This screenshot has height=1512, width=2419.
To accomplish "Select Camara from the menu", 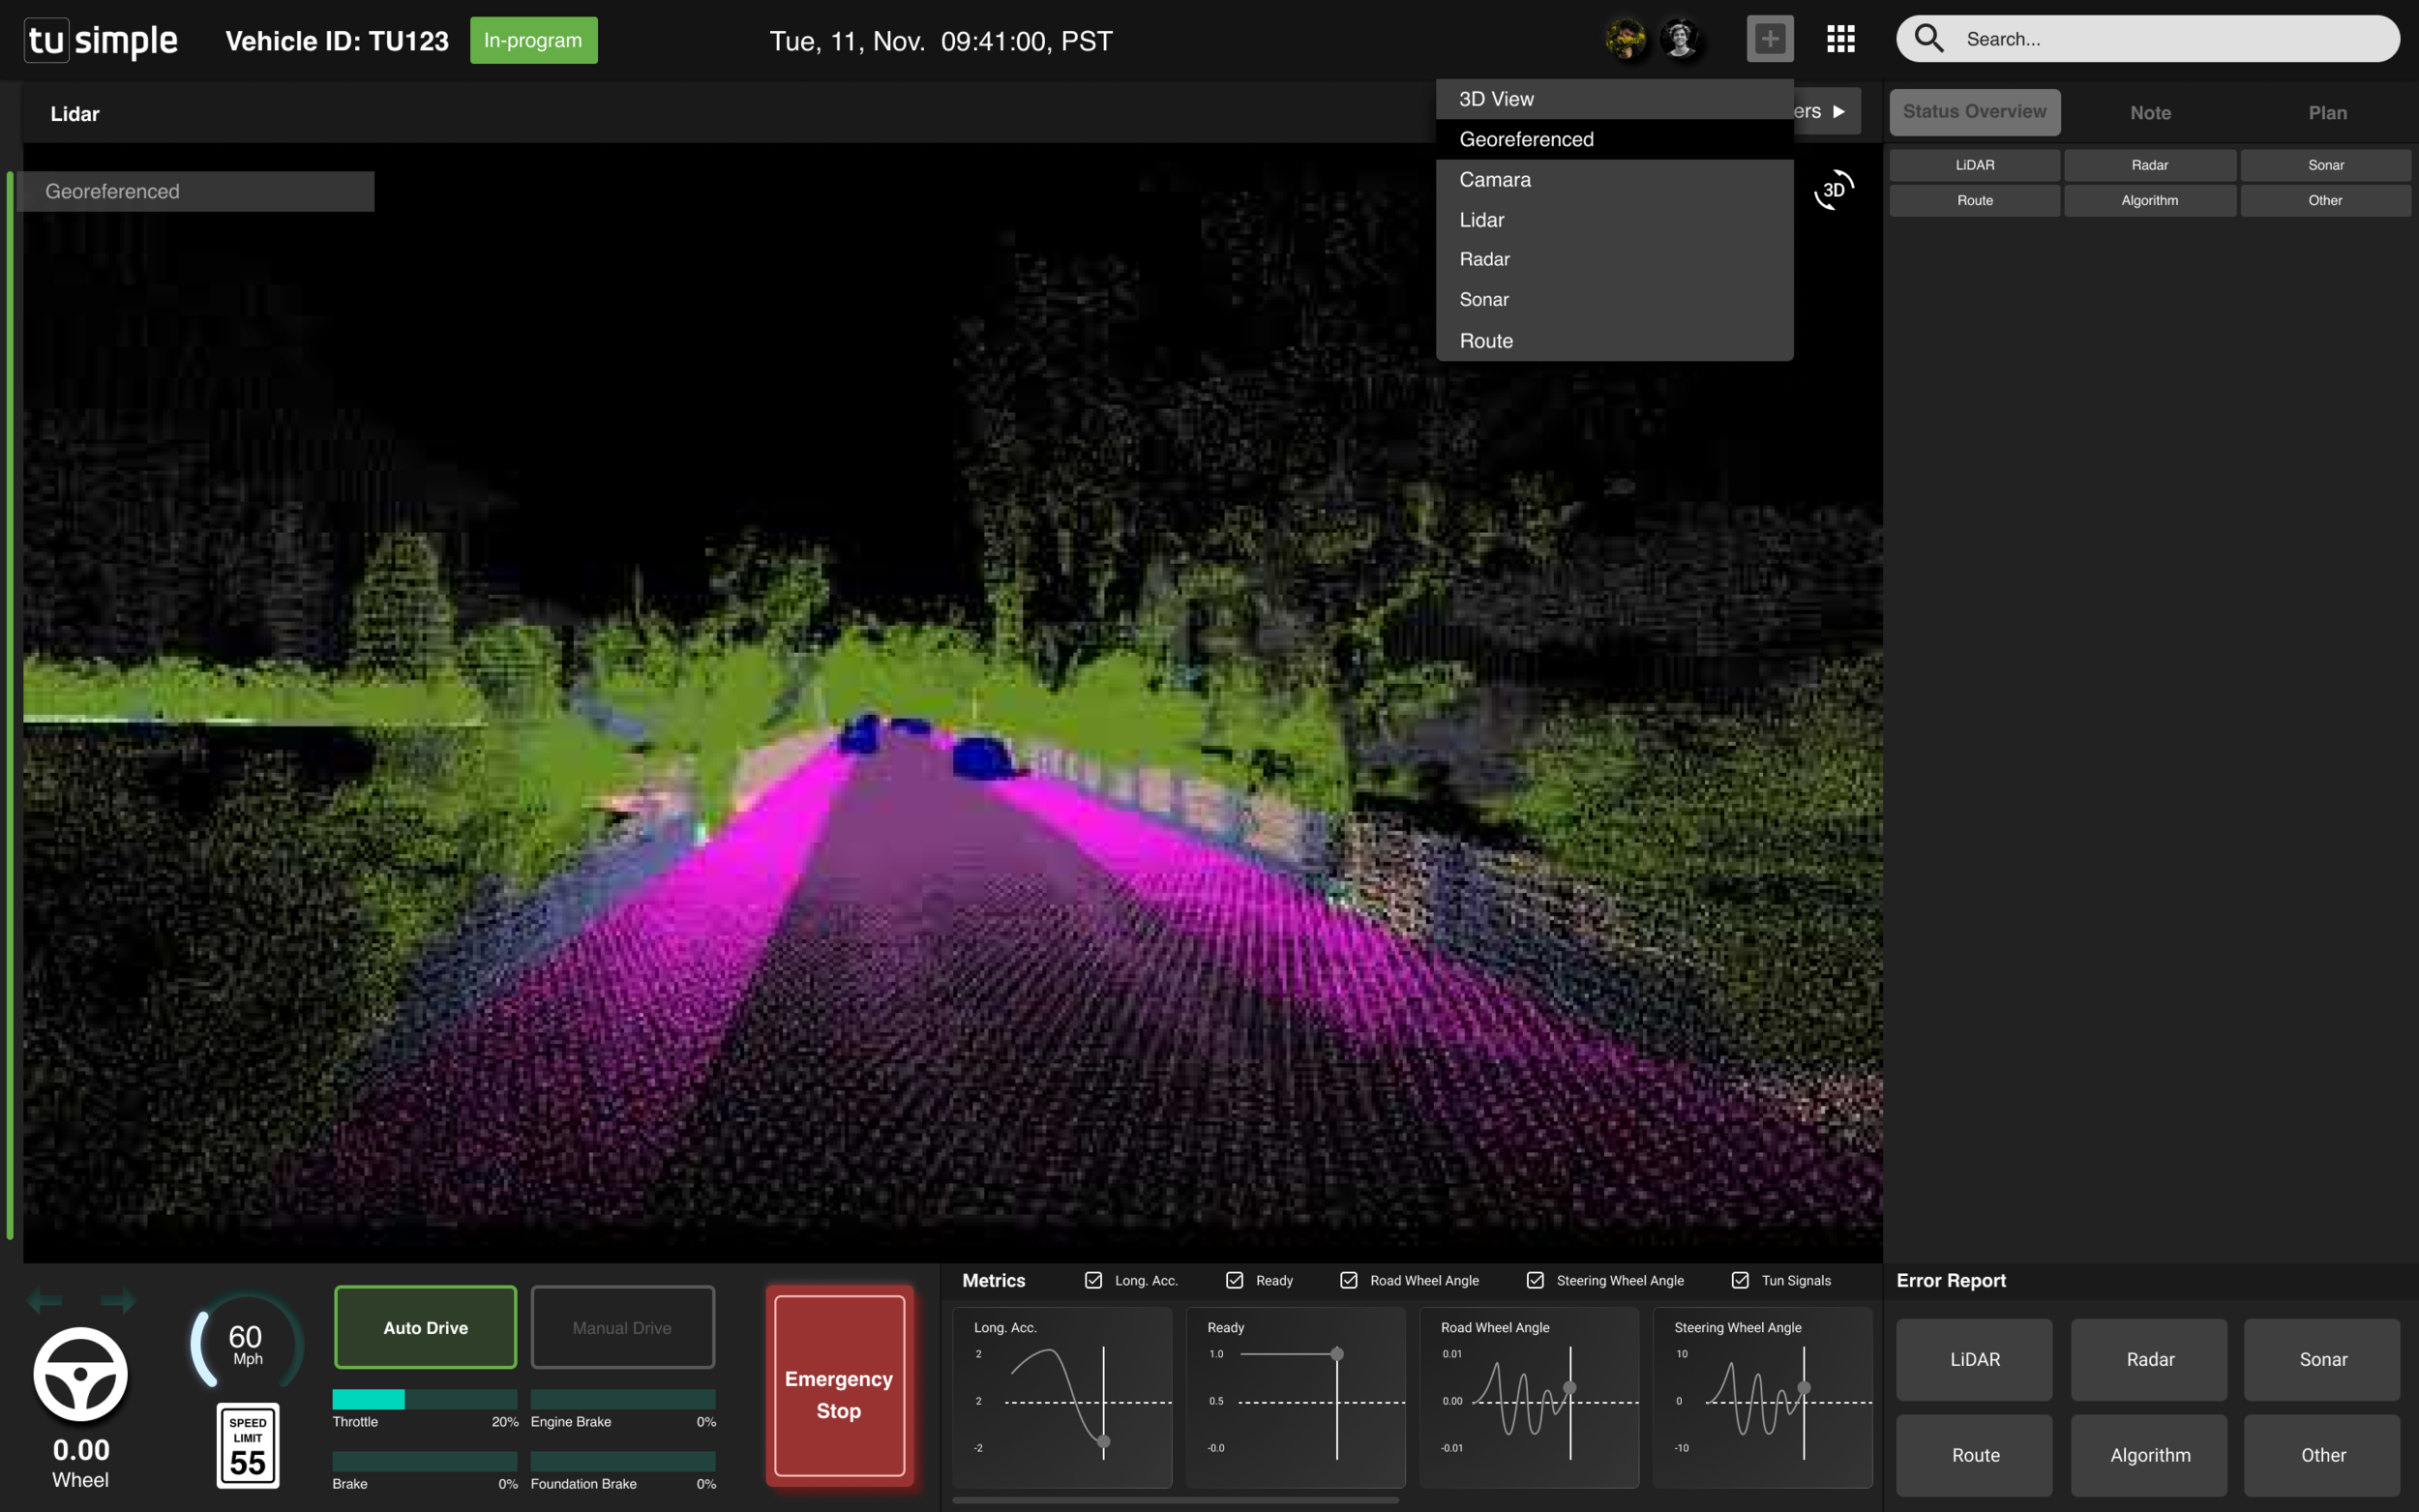I will (1614, 180).
